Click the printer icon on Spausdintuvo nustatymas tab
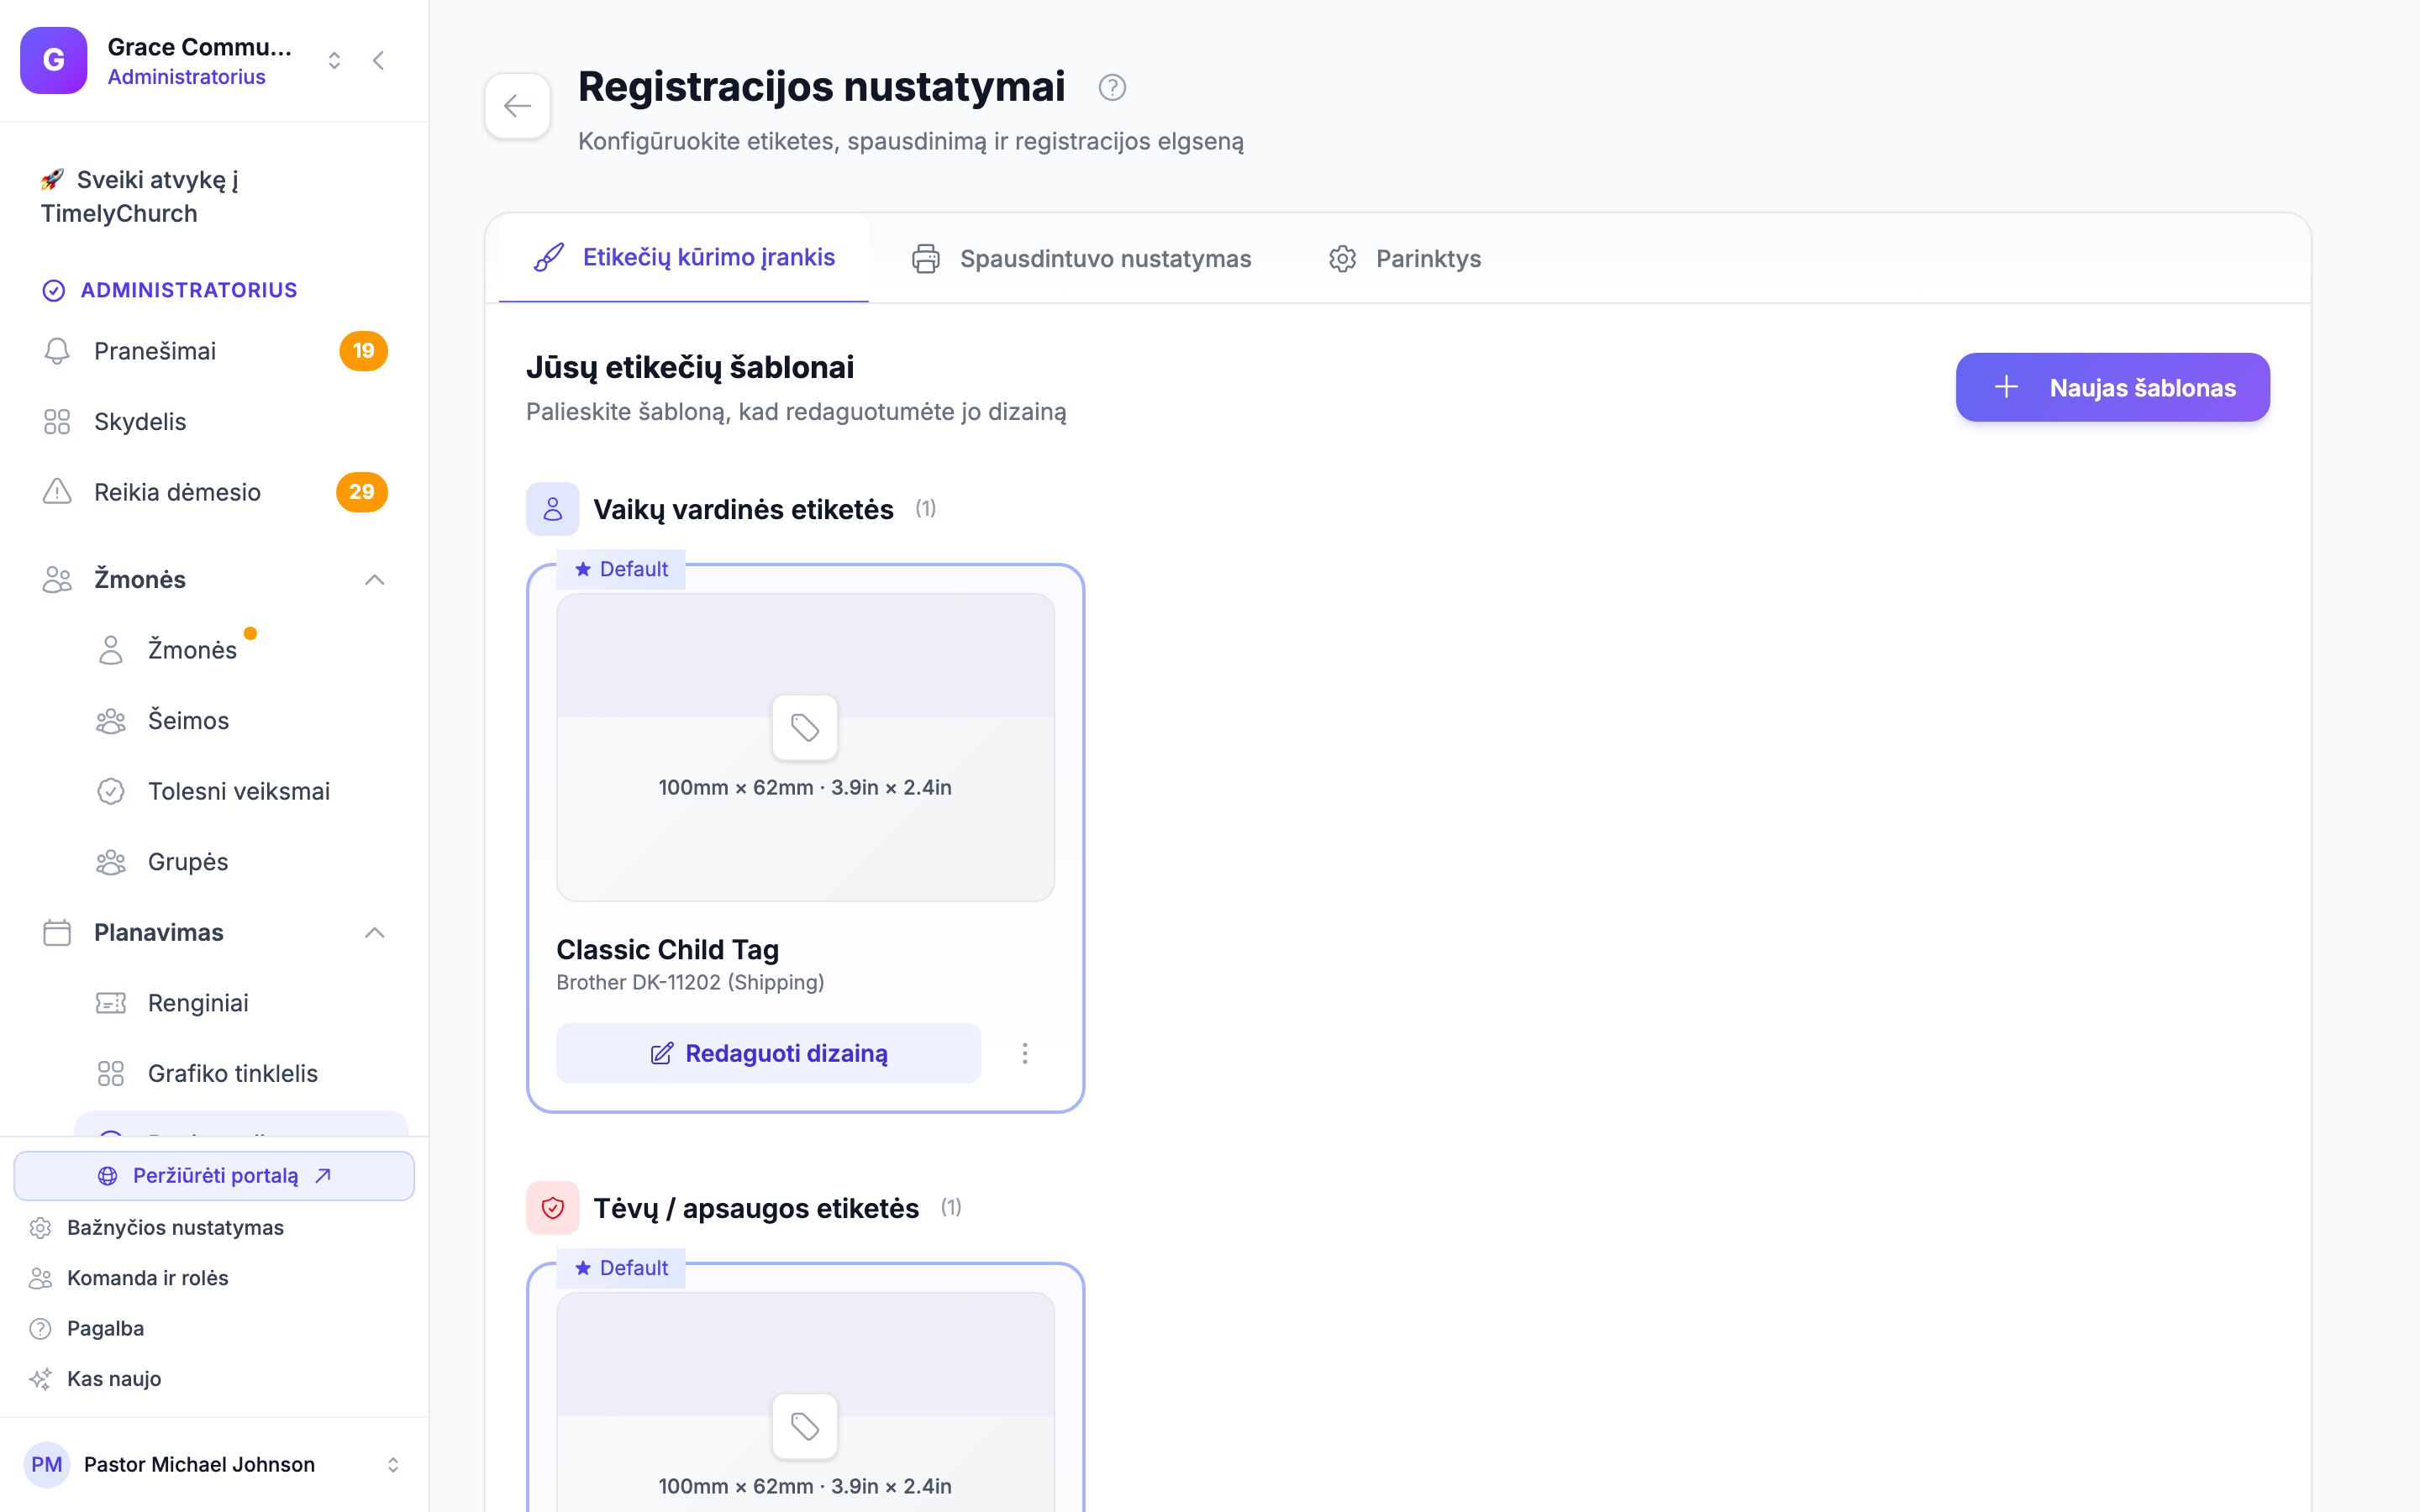This screenshot has height=1512, width=2420. (926, 259)
